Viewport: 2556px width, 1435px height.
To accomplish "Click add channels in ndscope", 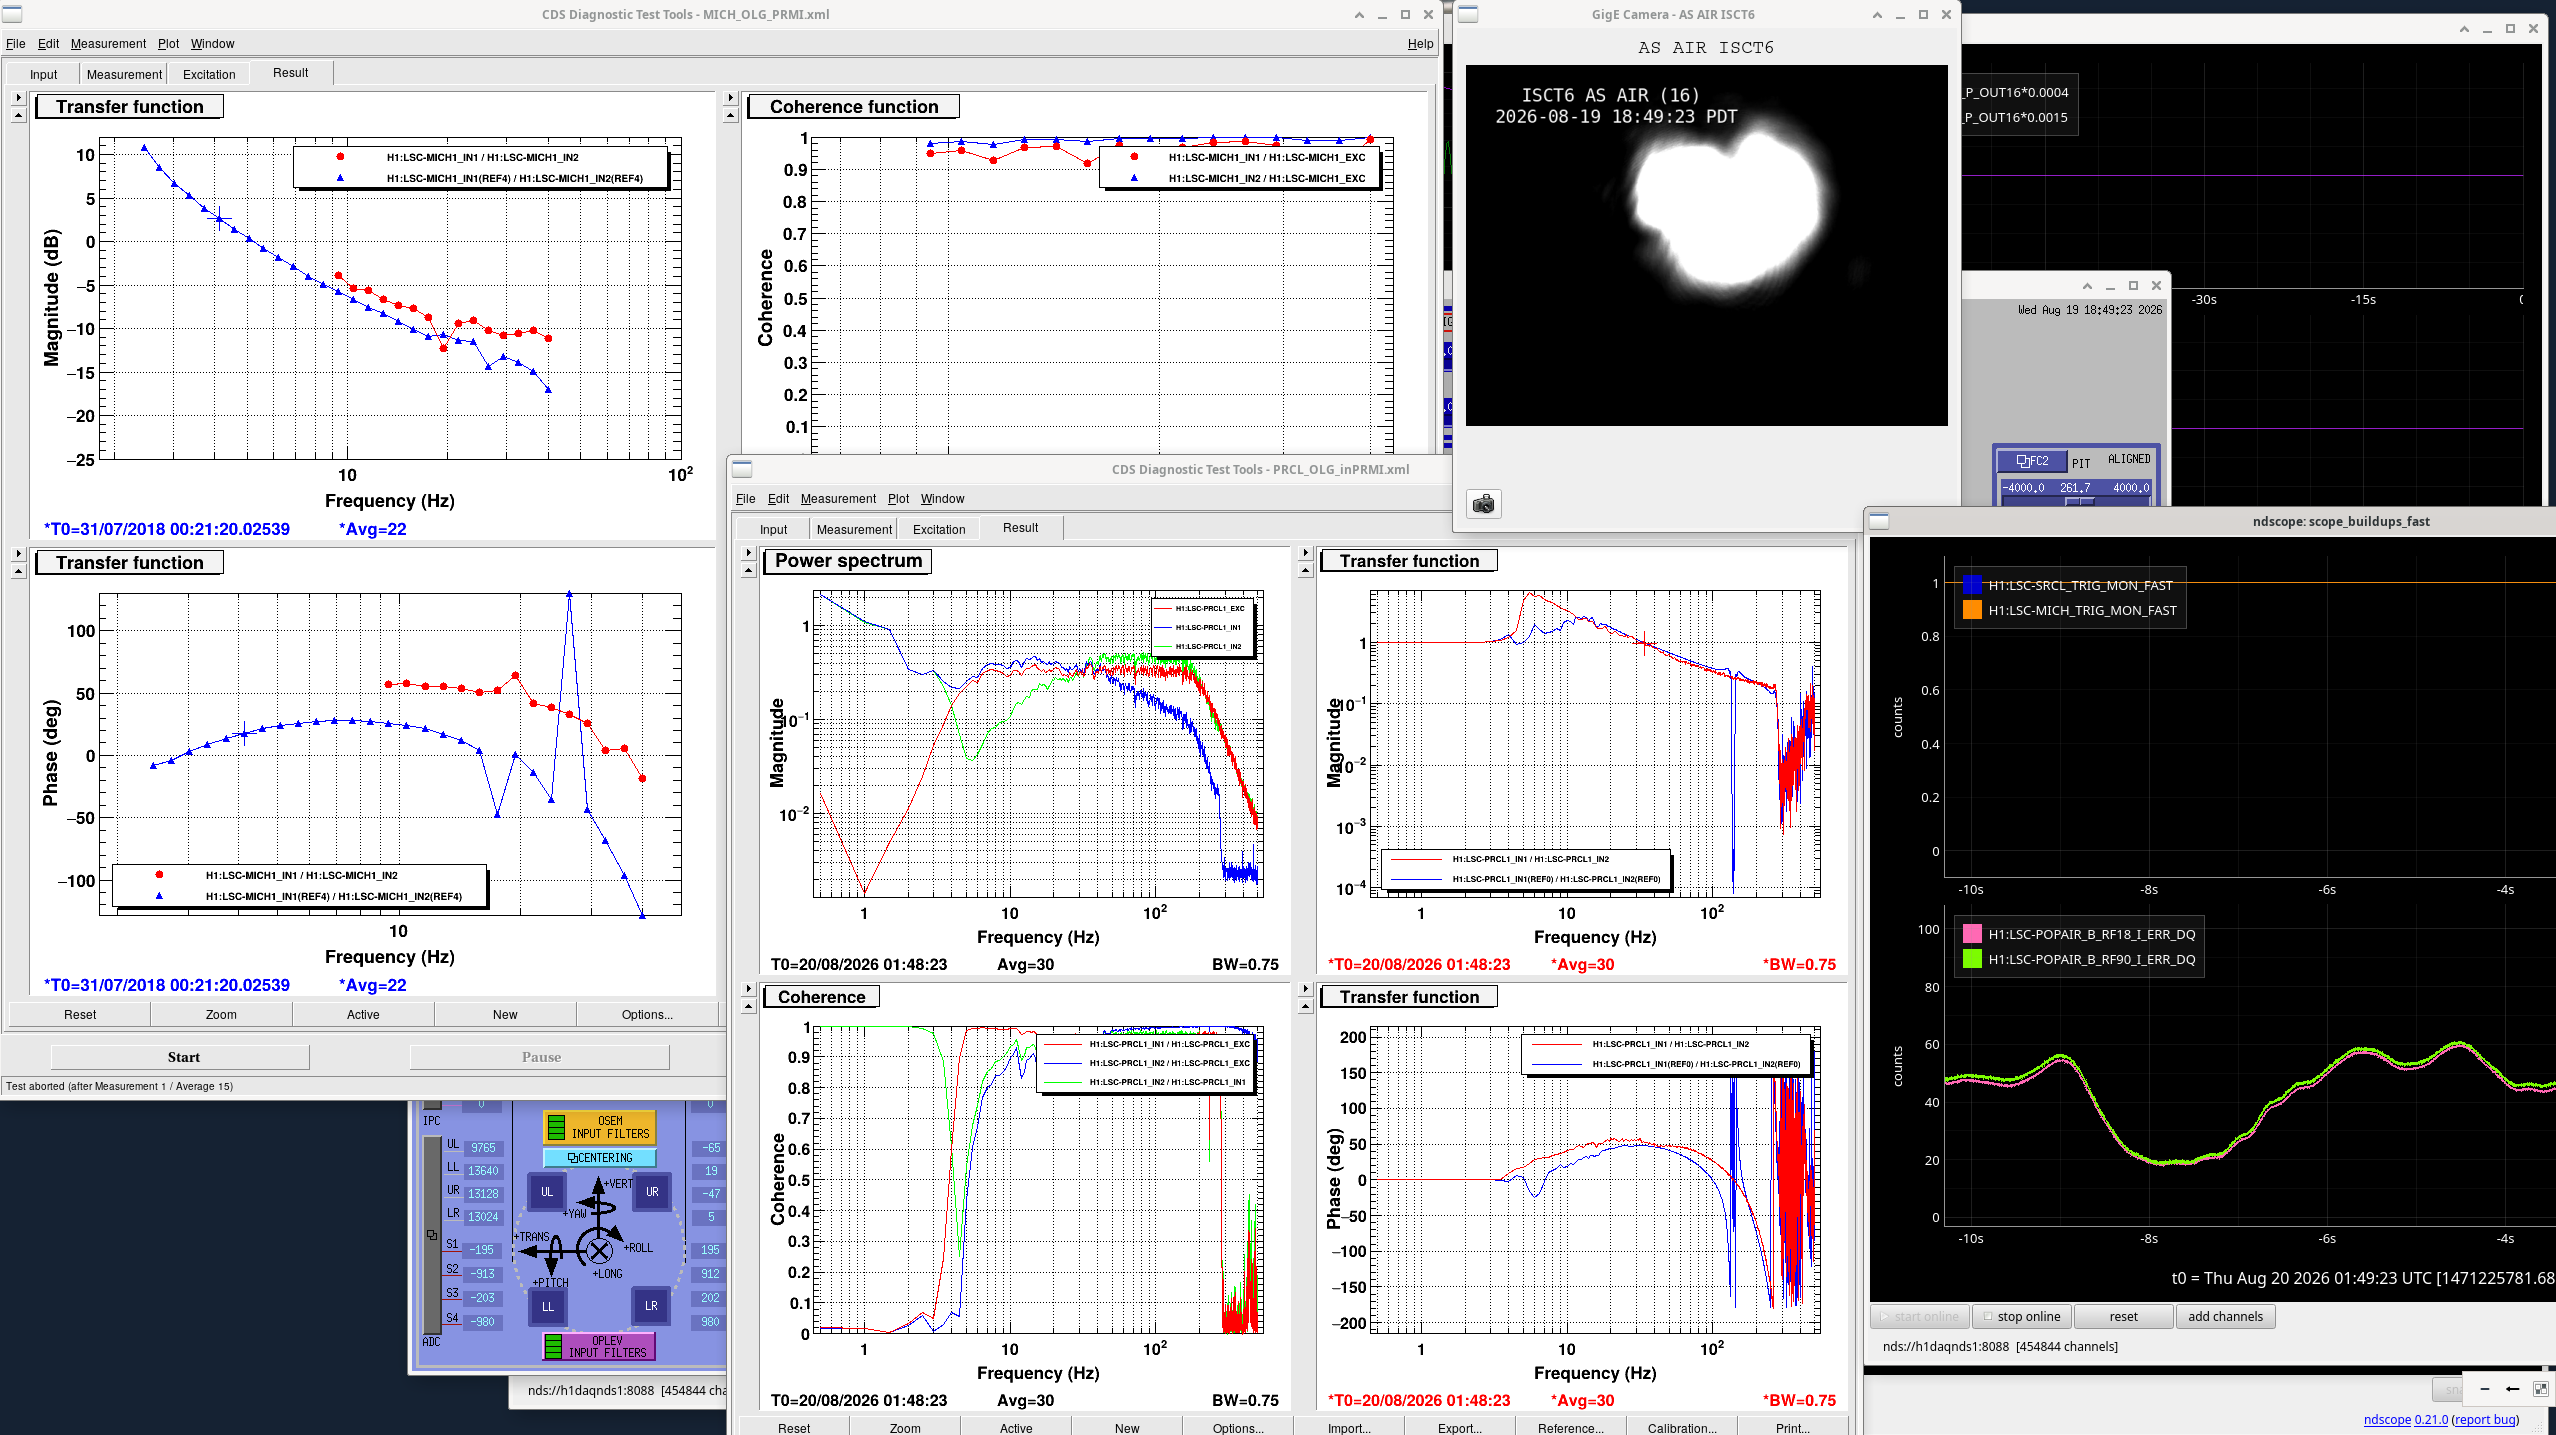I will pyautogui.click(x=2226, y=1316).
